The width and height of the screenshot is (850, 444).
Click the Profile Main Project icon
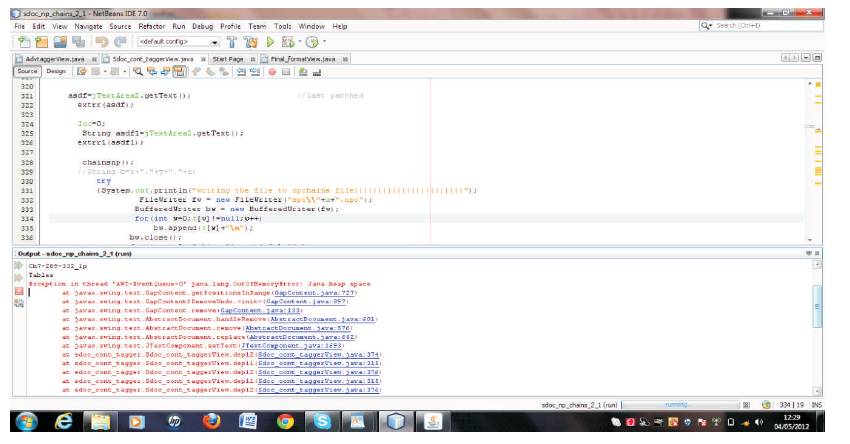(312, 42)
